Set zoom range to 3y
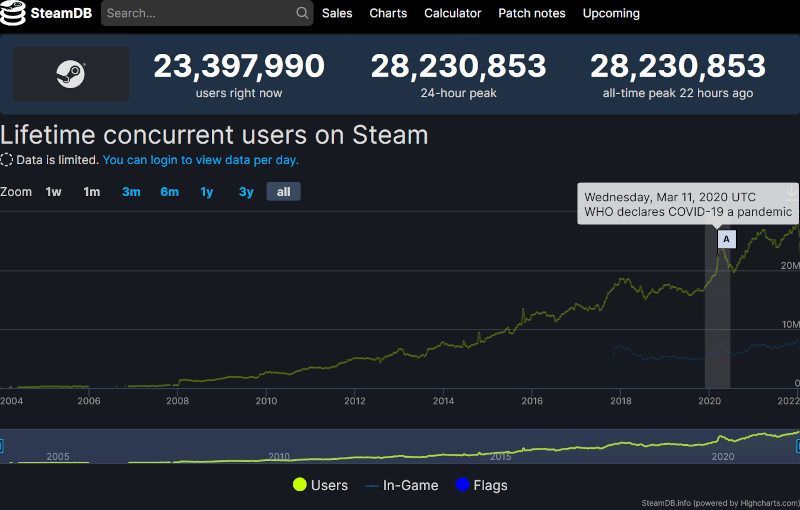 tap(246, 192)
